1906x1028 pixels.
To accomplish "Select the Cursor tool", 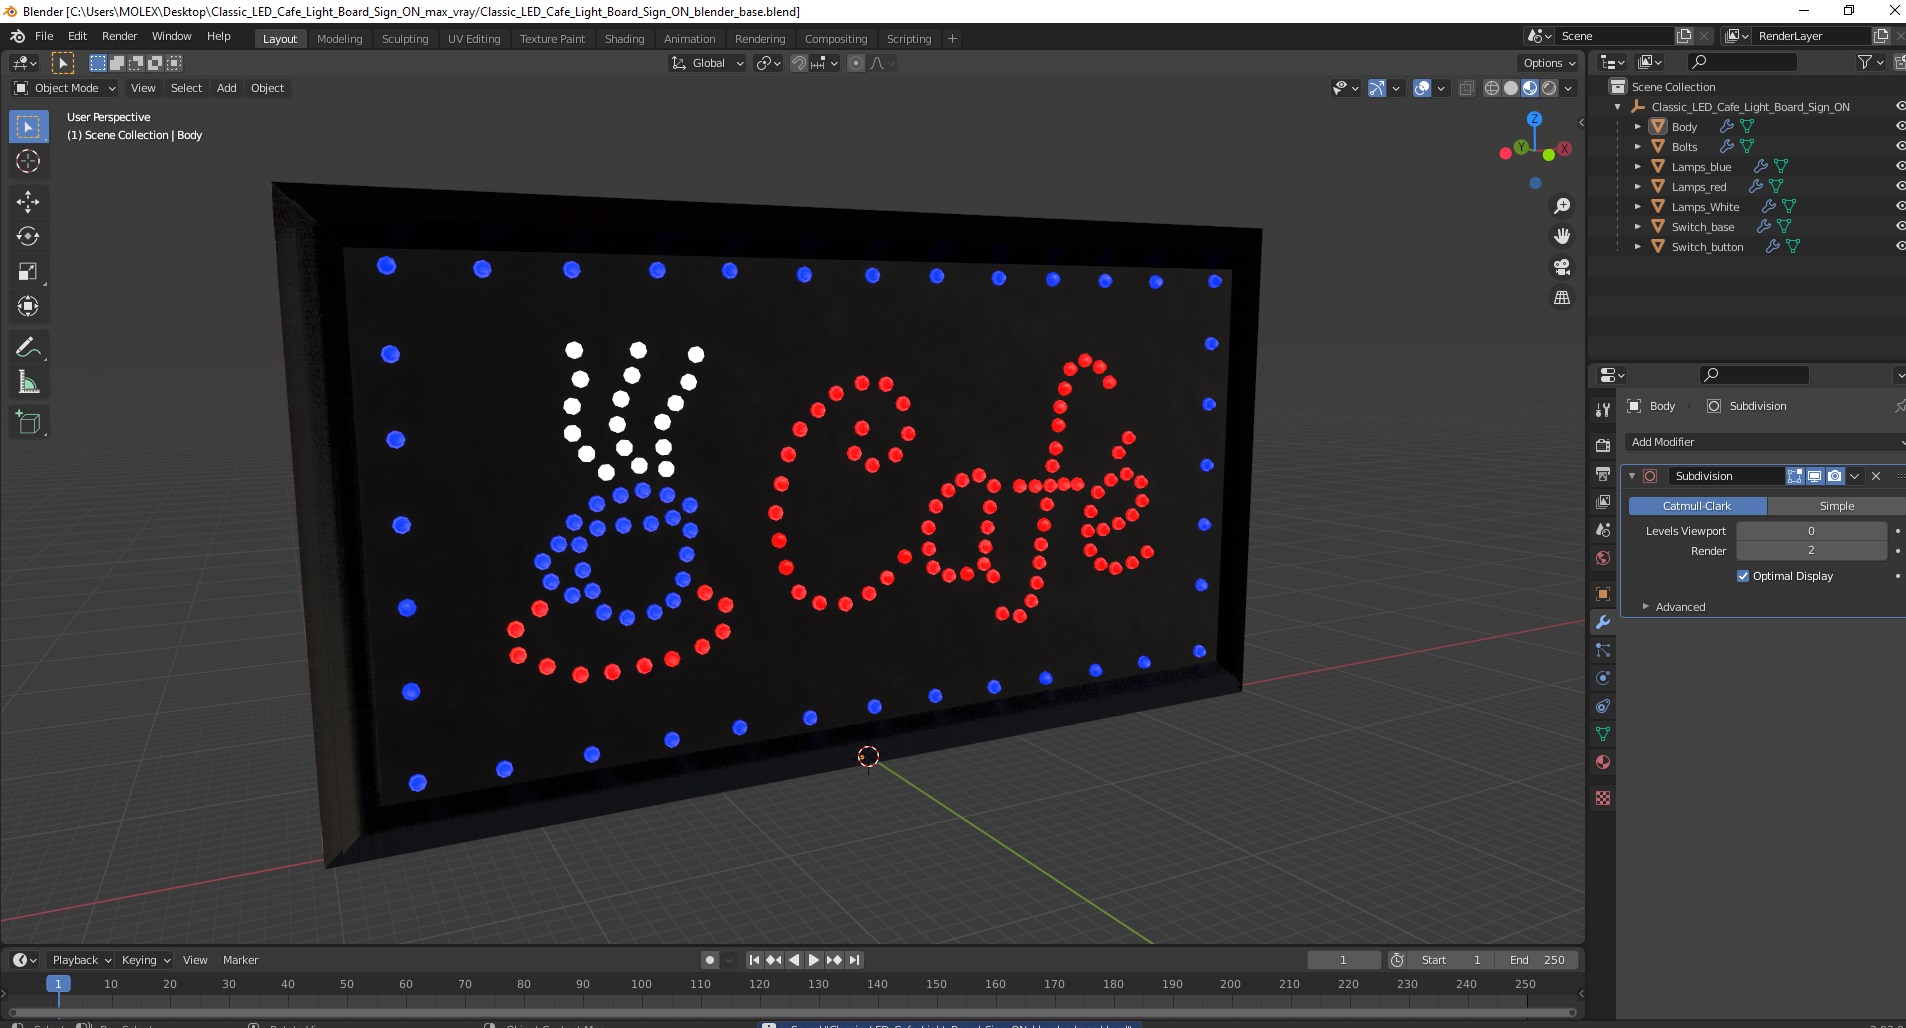I will (28, 161).
